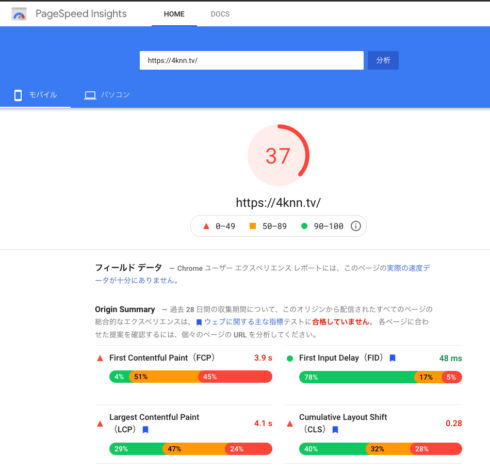Viewport: 490px width, 471px height.
Task: Click the score gauge showing 37
Action: [278, 155]
